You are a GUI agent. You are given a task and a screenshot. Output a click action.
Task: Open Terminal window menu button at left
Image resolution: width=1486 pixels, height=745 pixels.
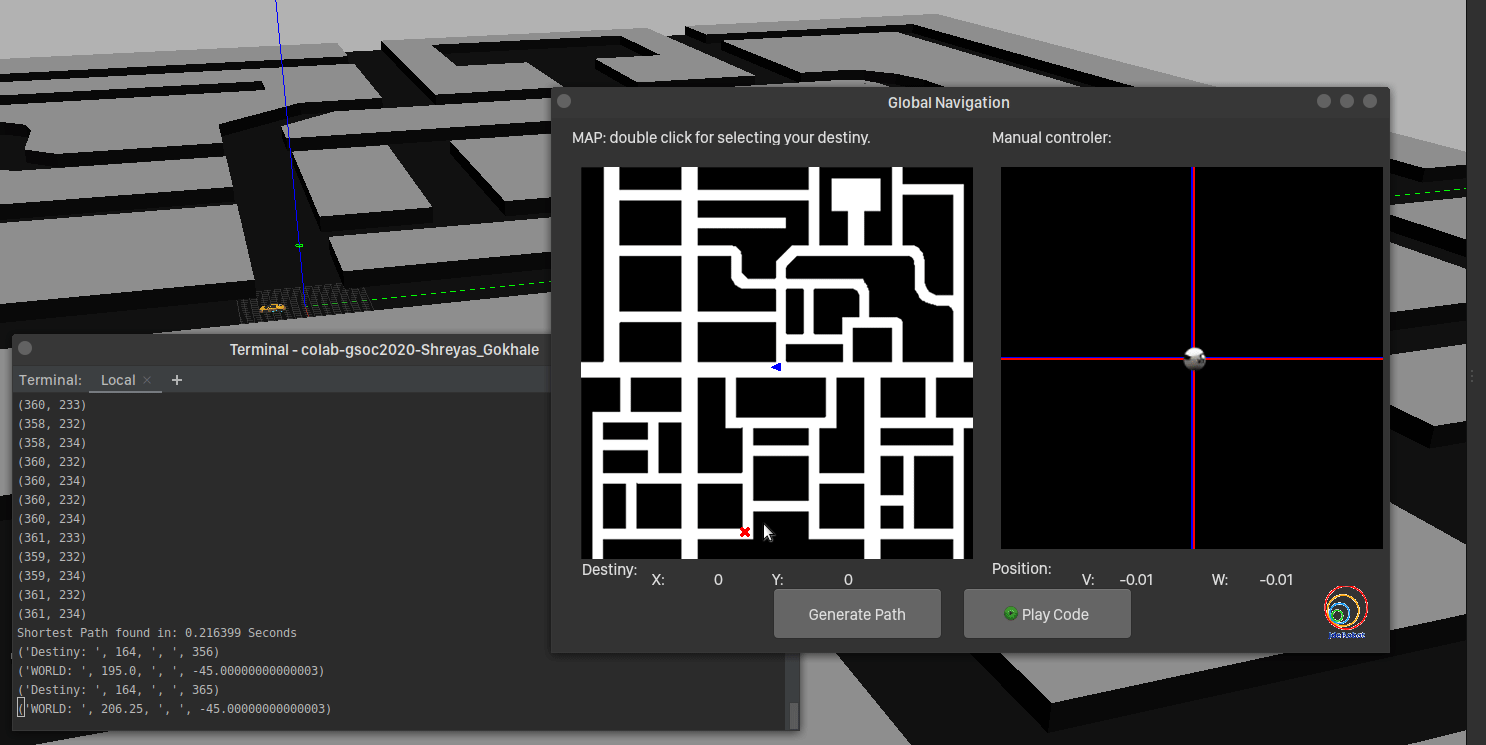[x=26, y=348]
